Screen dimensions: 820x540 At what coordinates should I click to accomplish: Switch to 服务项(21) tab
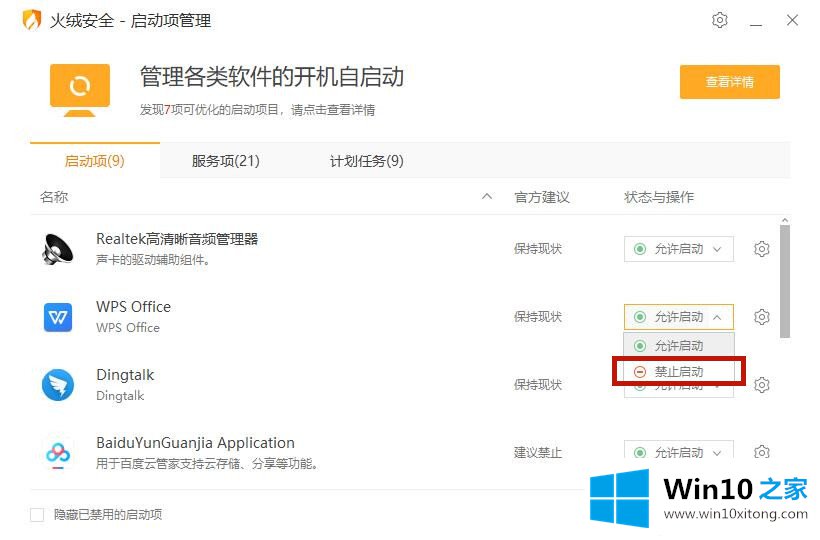click(225, 160)
